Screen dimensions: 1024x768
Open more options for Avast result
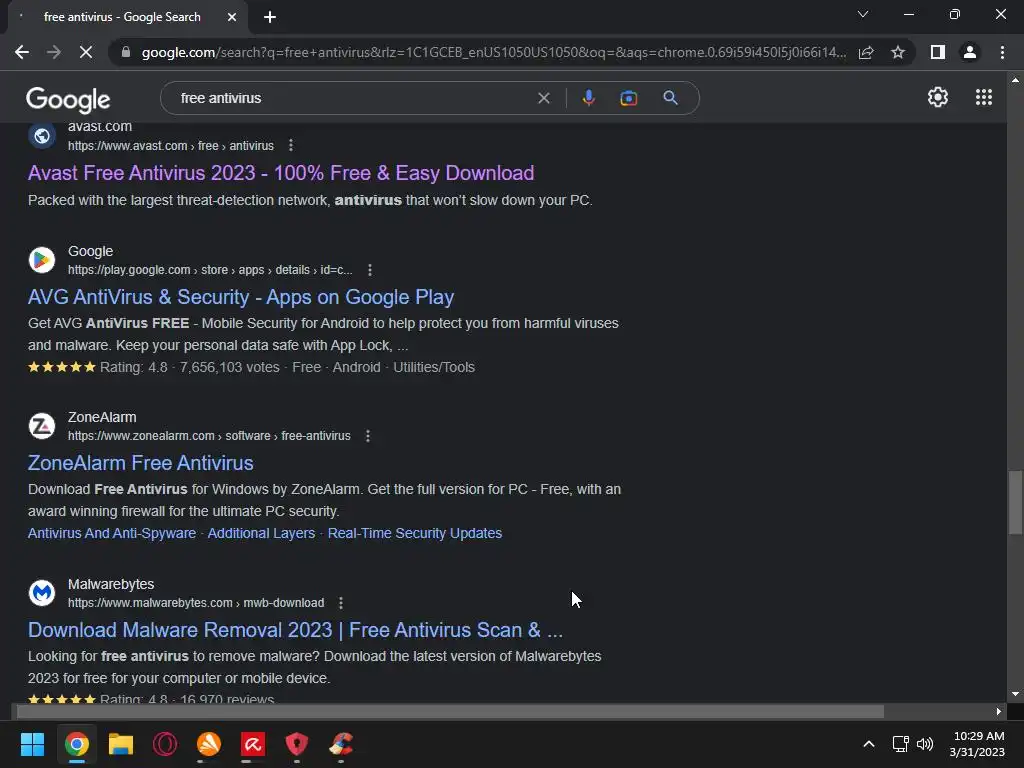click(291, 146)
